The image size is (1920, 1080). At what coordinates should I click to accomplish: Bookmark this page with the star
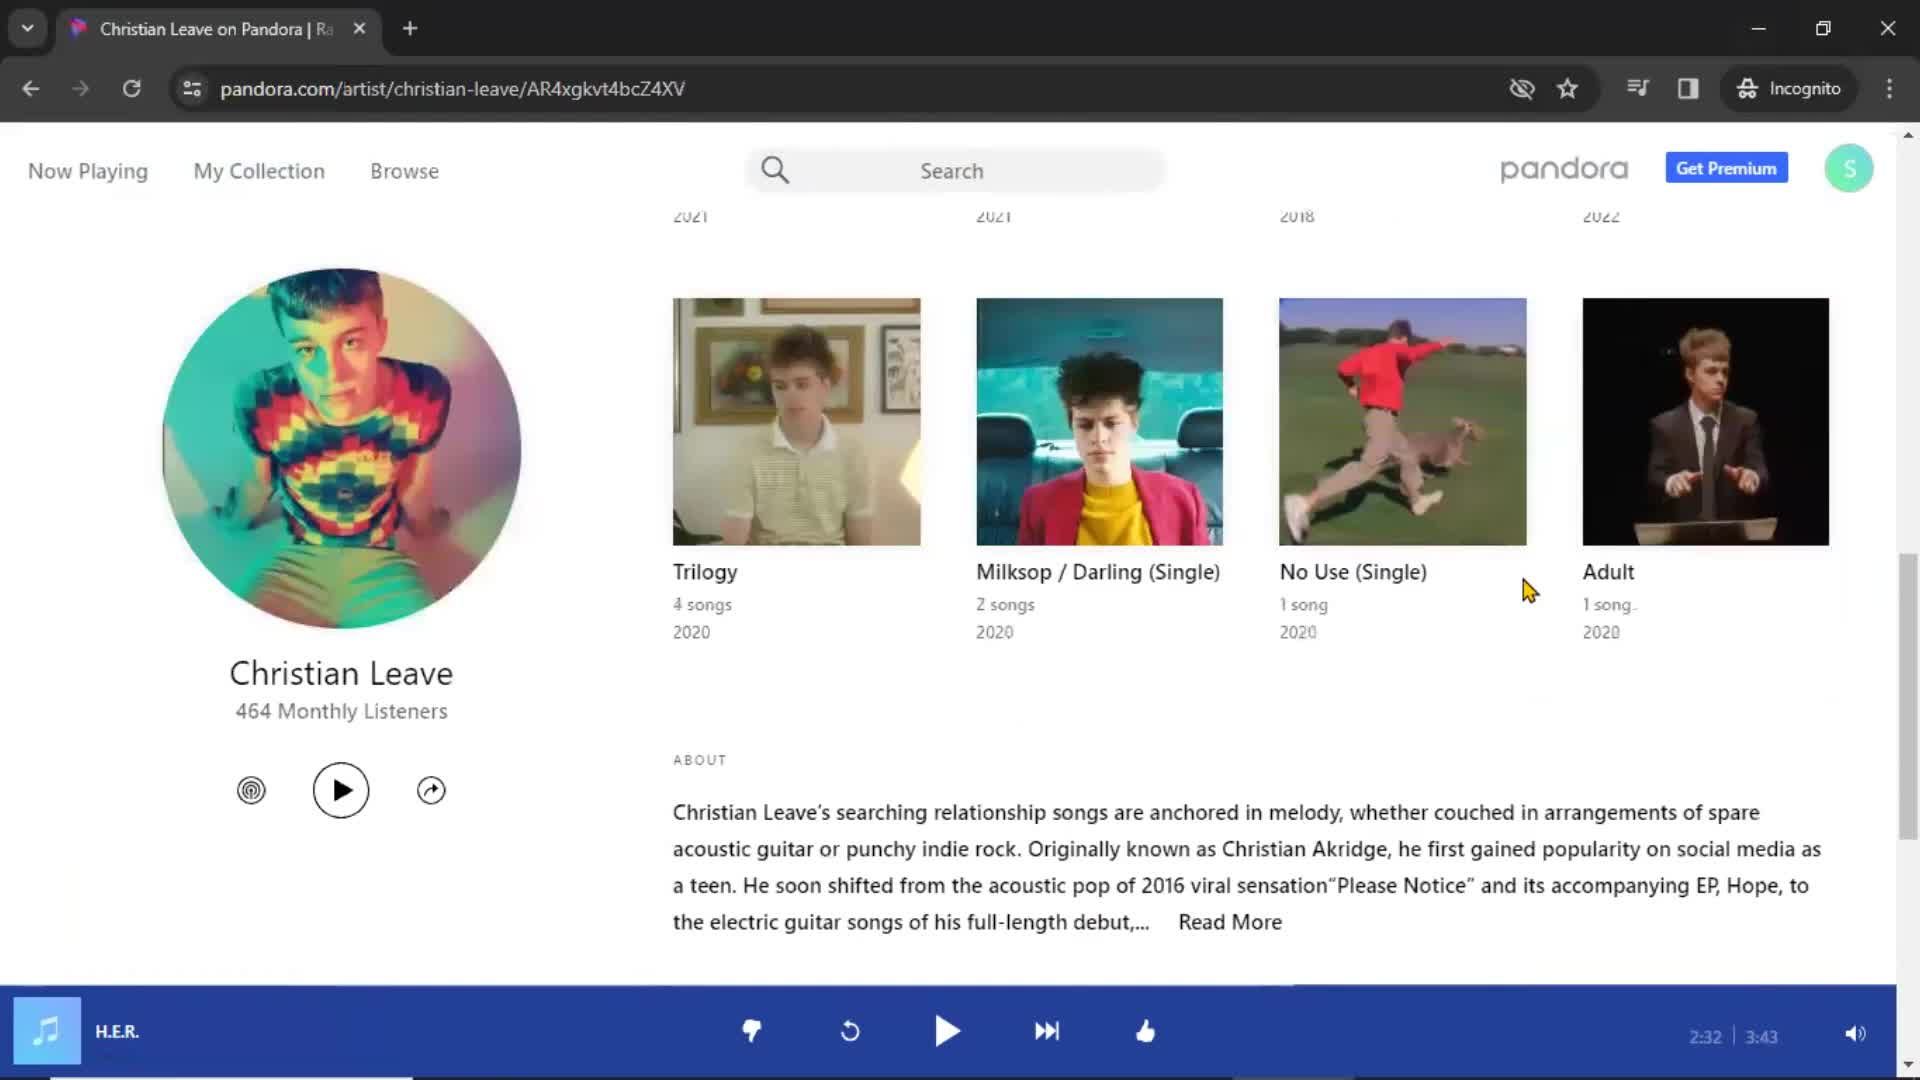click(1567, 89)
